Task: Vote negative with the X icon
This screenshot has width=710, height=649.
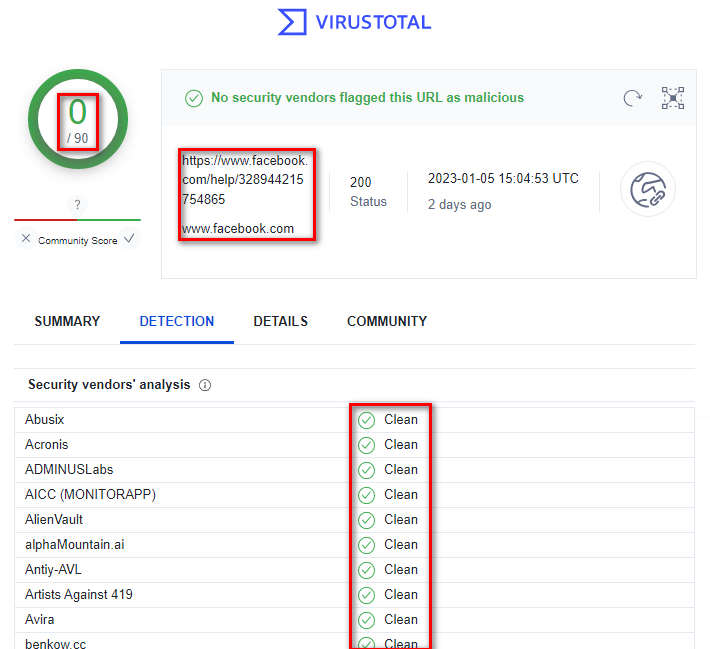Action: 26,238
